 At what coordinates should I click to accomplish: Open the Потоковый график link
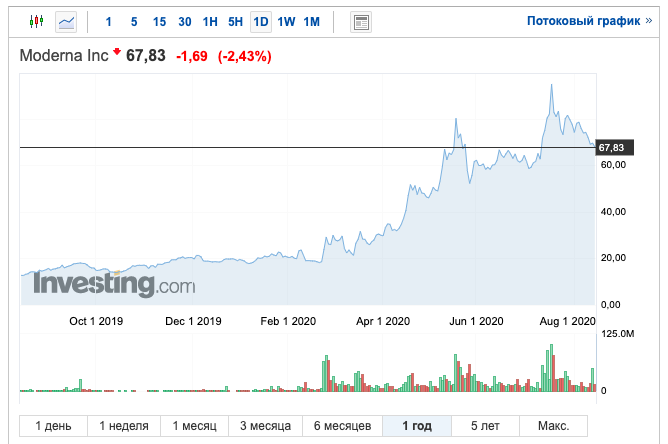tap(589, 21)
